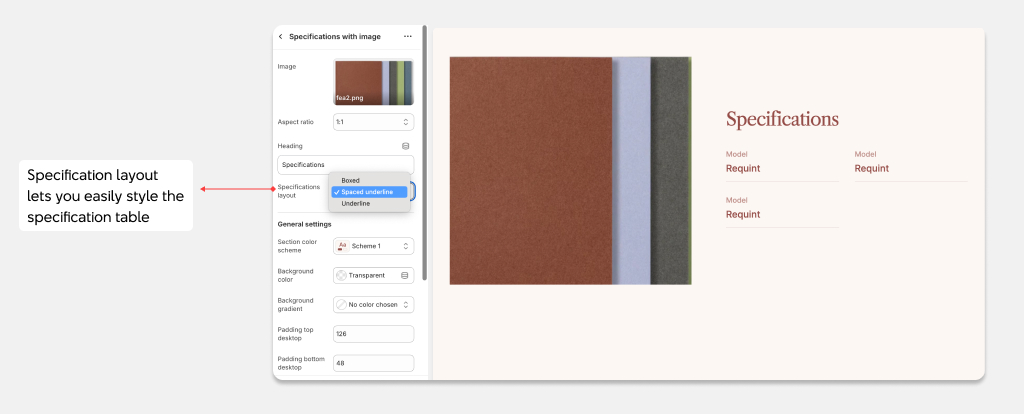
Task: Select the Spaced underline option
Action: 368,192
